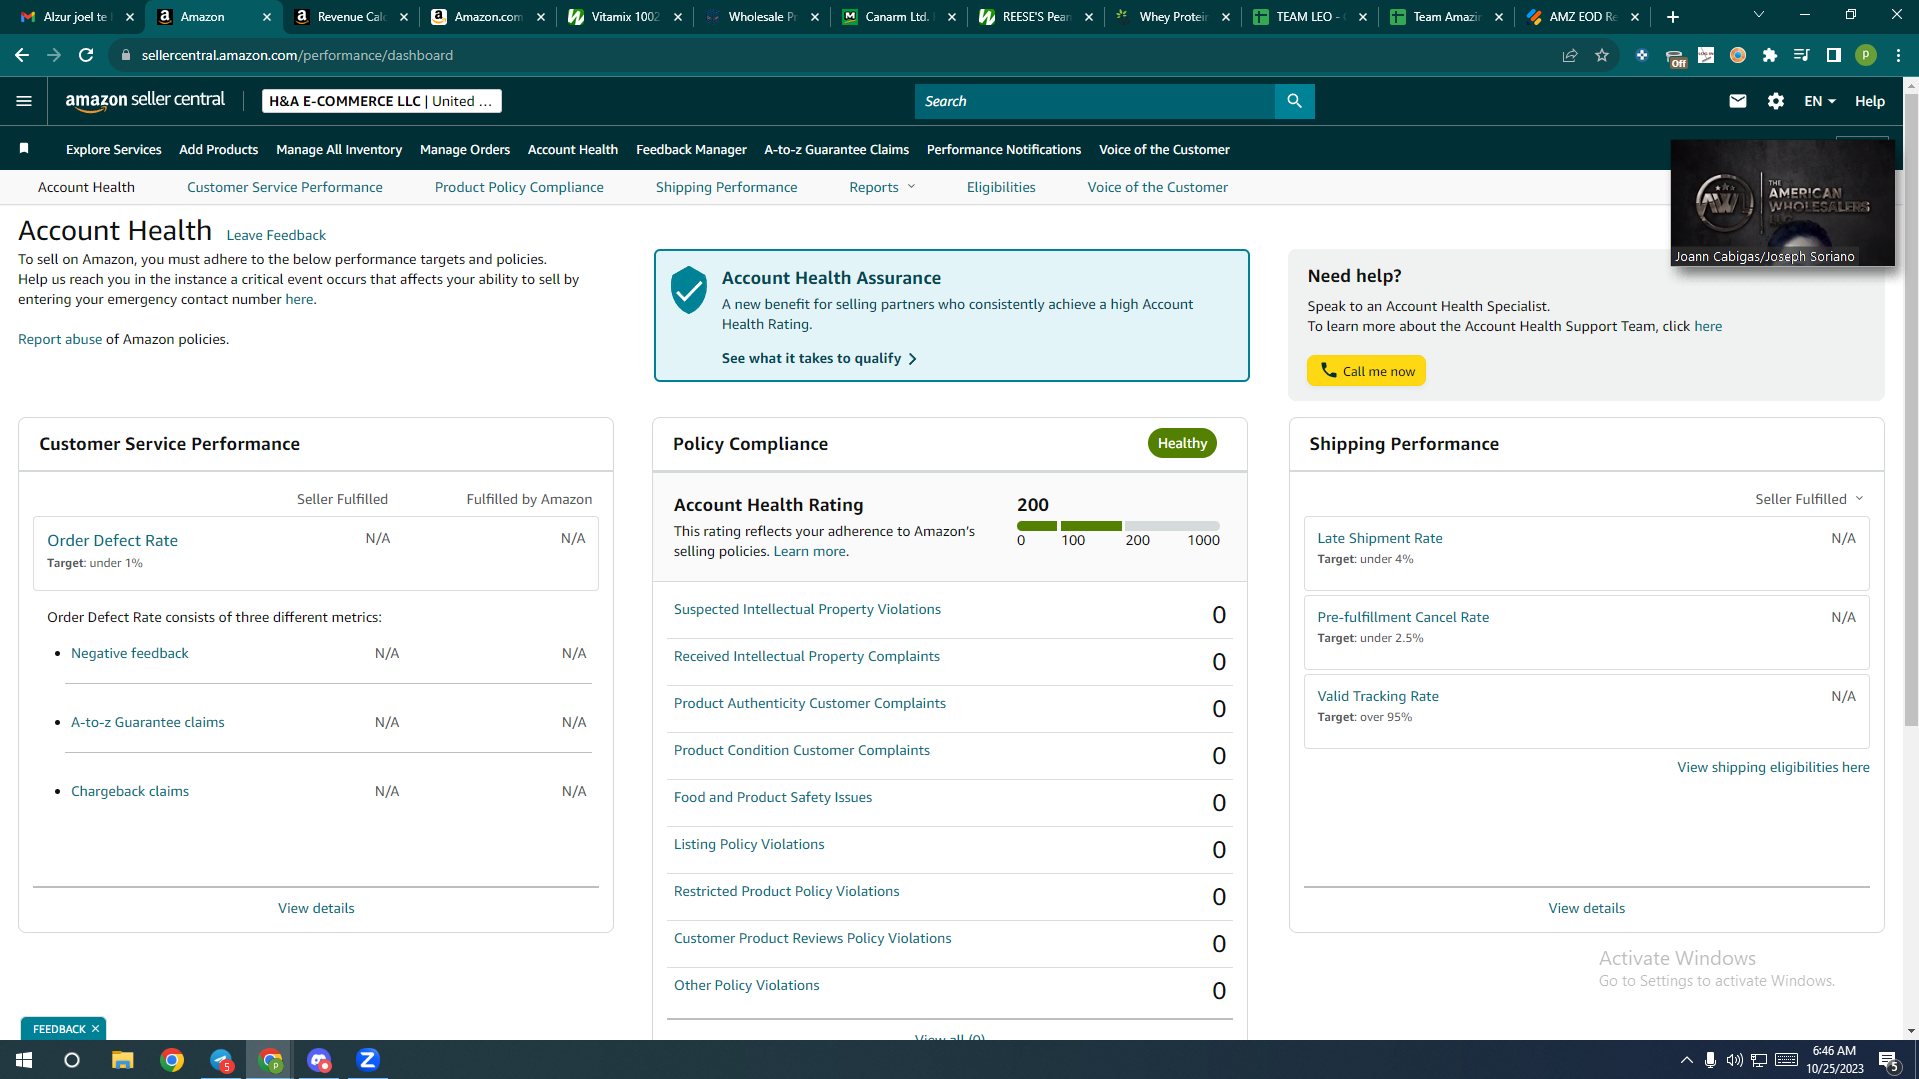Click the amazon seller central logo
Screen dimensions: 1919x1079
point(145,100)
